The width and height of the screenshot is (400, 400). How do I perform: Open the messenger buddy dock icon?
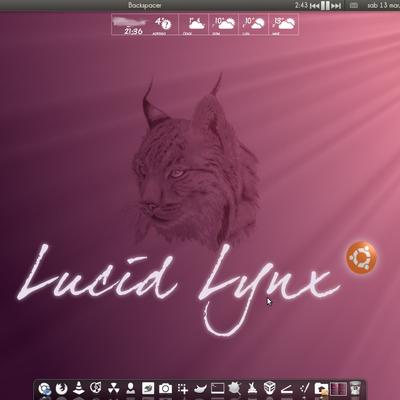tap(130, 388)
